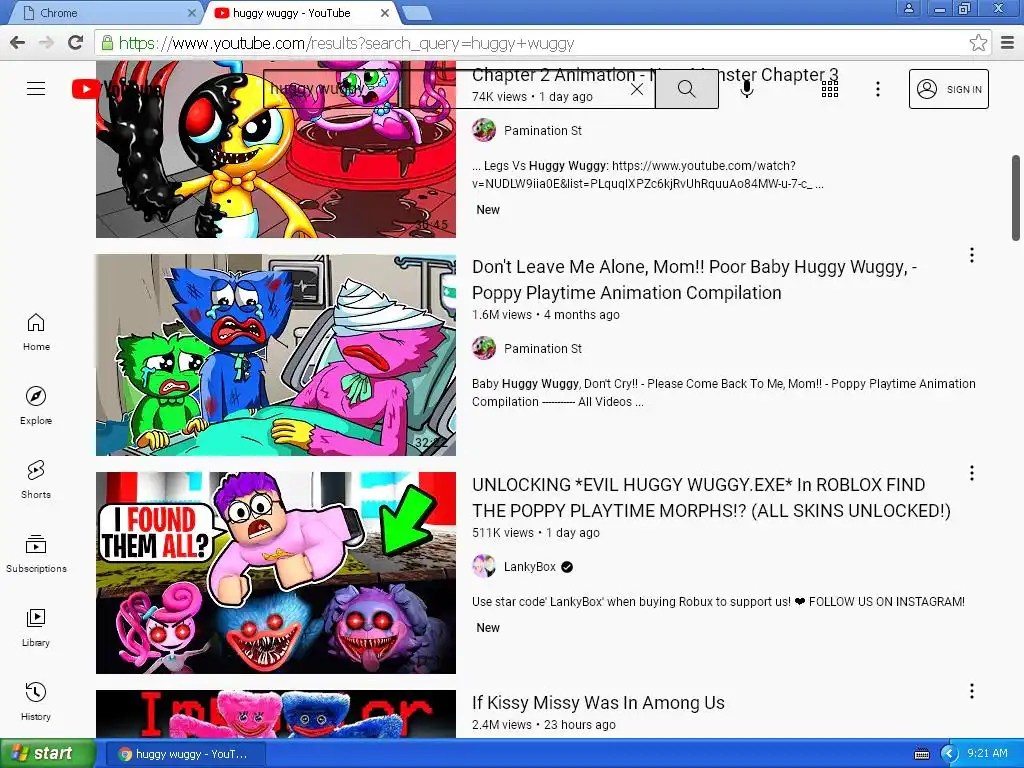Click the SIGN IN button
This screenshot has height=768, width=1024.
click(x=949, y=89)
